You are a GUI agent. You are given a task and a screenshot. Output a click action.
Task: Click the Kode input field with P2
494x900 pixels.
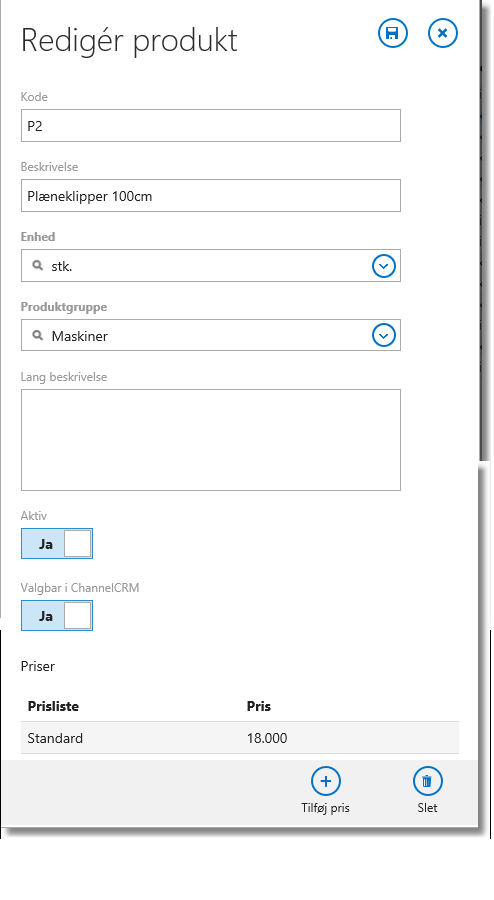[211, 126]
